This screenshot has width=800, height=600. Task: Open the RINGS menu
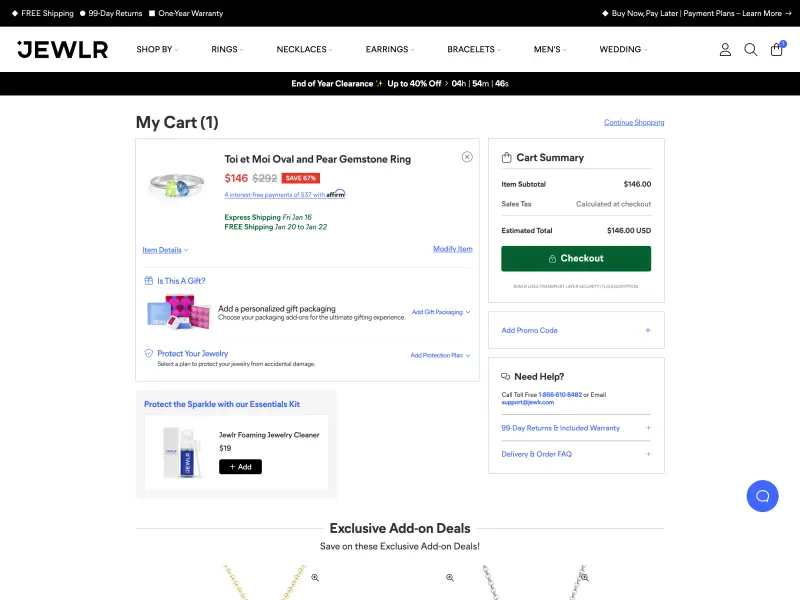pyautogui.click(x=227, y=49)
